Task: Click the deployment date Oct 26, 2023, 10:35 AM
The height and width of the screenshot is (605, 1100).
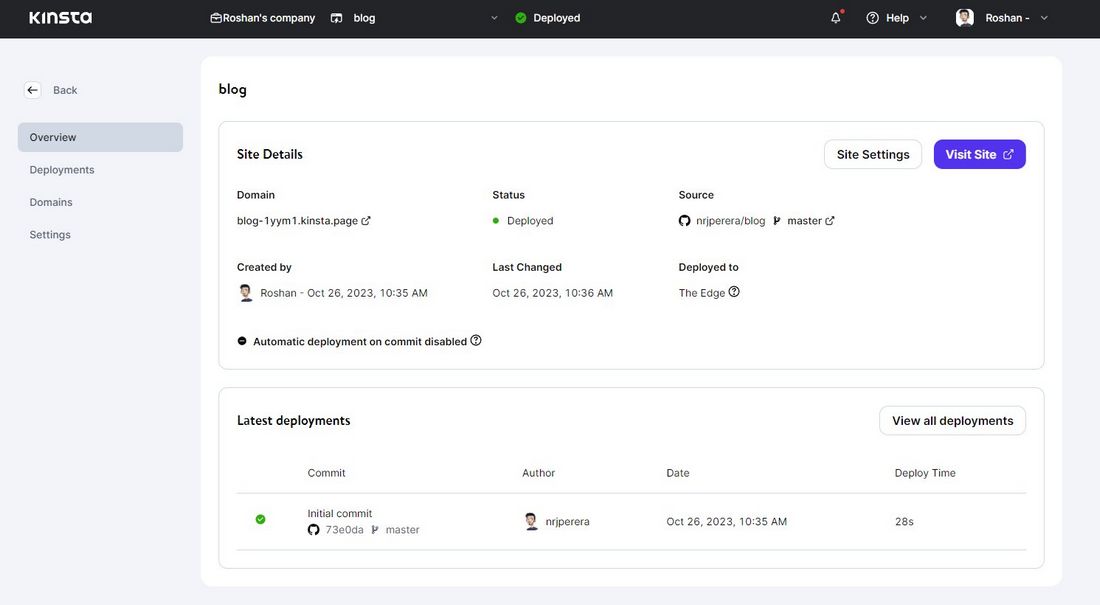Action: pyautogui.click(x=727, y=521)
